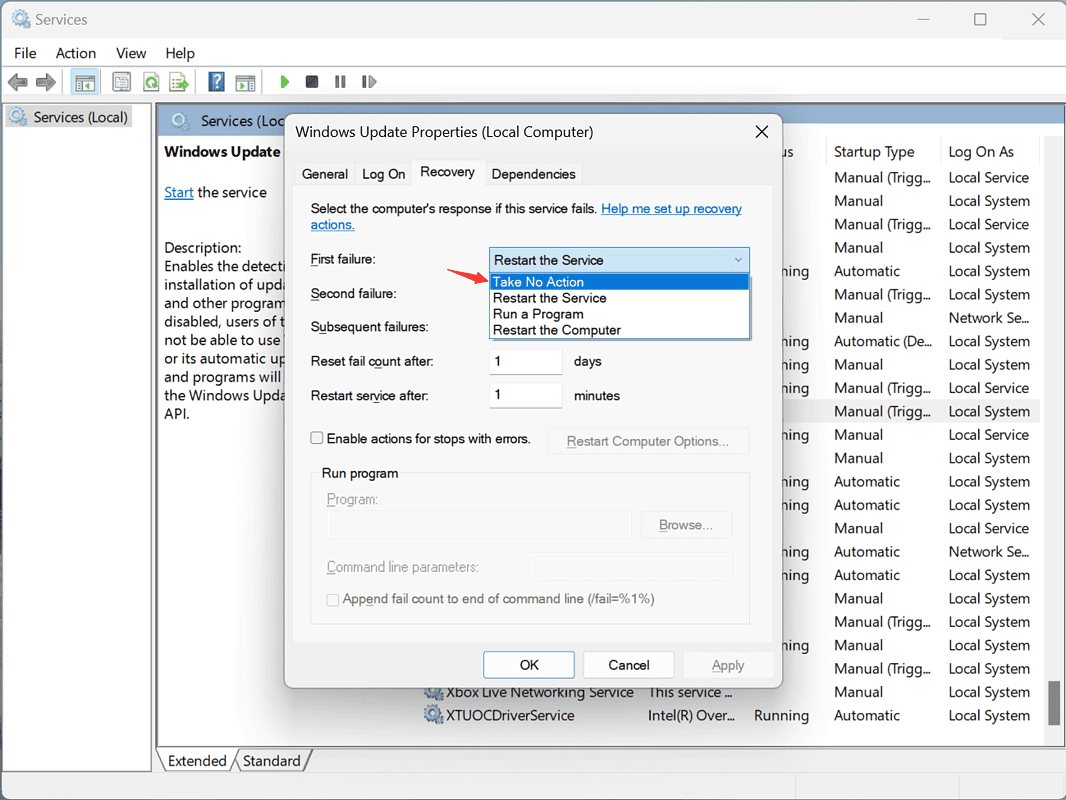Switch to the Log On tab
Screen dimensions: 1066x800
383,174
